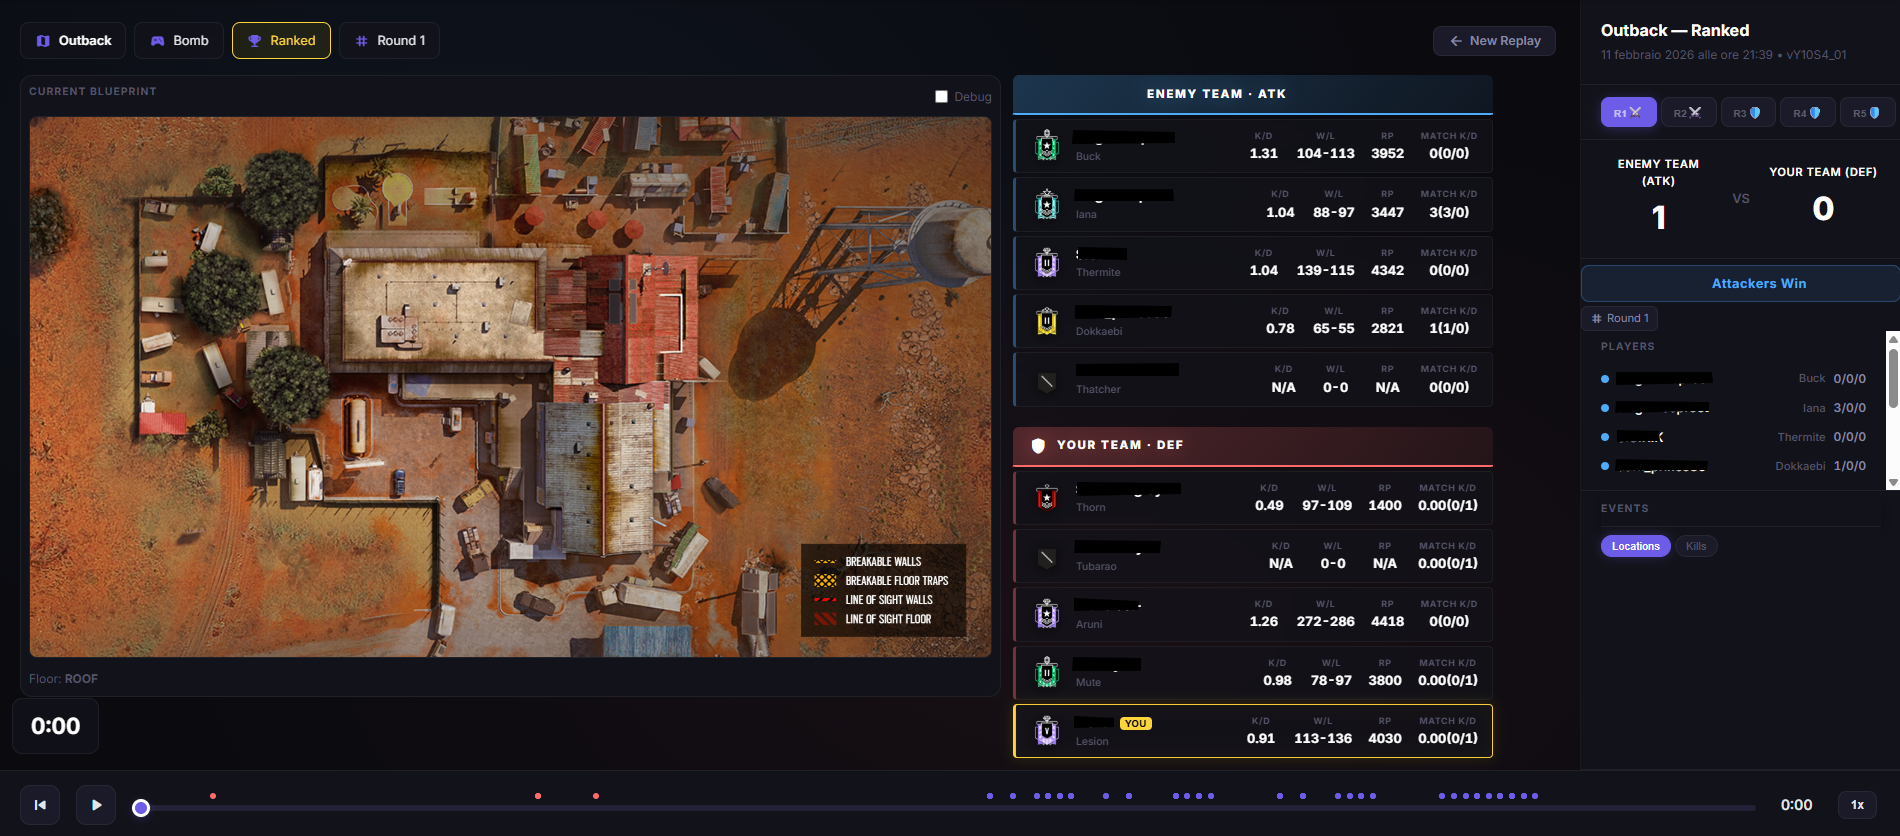
Task: Click the timeline scrubber handle
Action: 141,808
